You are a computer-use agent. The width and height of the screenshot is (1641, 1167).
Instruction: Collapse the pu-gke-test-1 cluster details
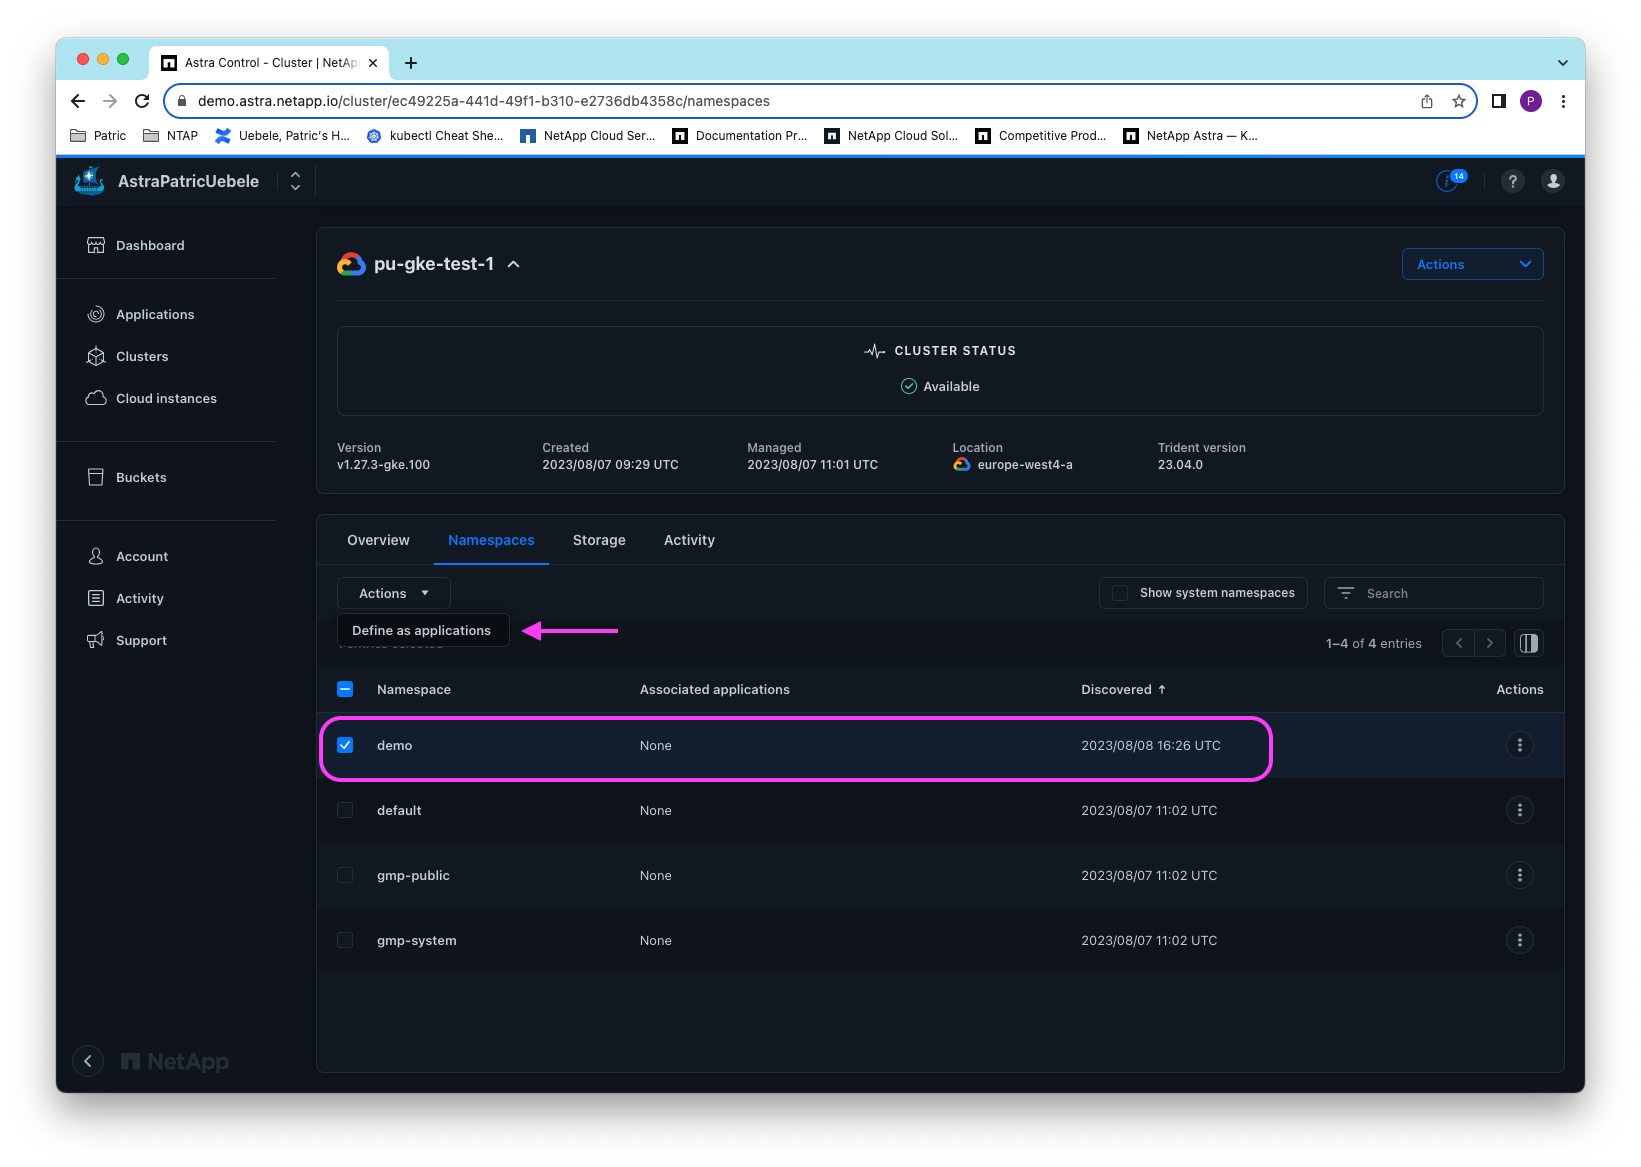pyautogui.click(x=514, y=264)
